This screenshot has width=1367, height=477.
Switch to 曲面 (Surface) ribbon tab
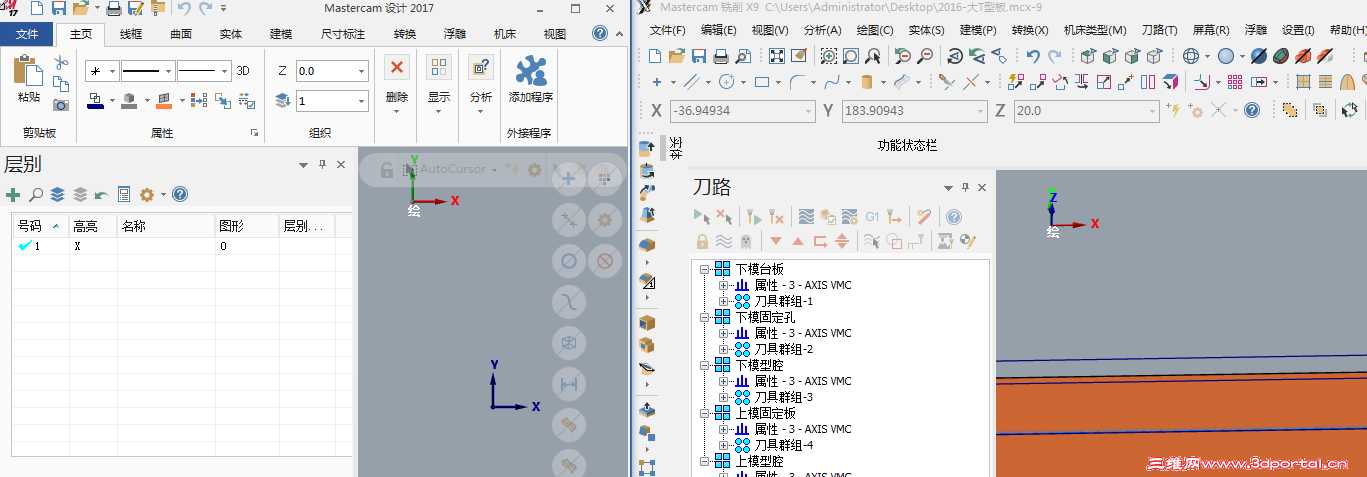pos(181,34)
